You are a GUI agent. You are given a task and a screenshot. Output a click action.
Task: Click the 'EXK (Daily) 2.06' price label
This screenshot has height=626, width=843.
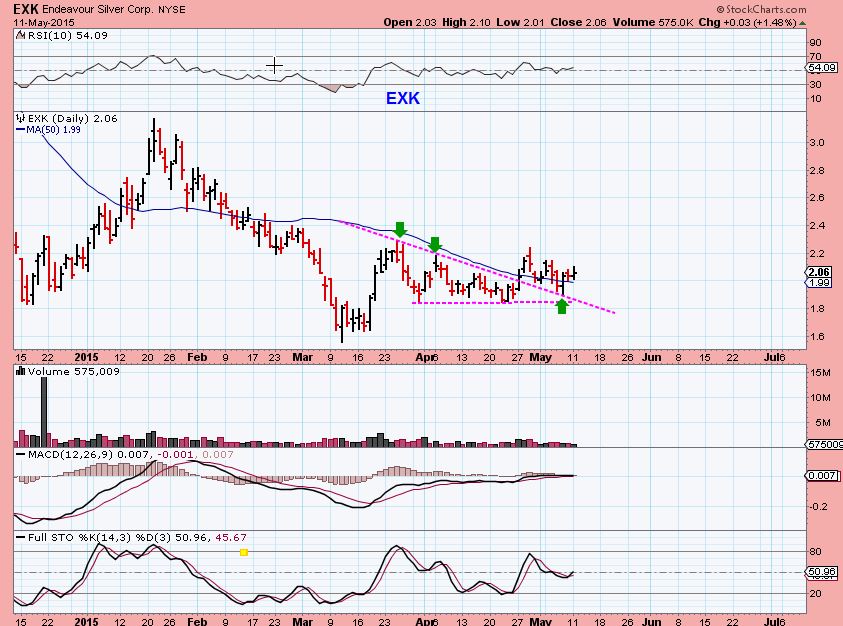click(72, 118)
